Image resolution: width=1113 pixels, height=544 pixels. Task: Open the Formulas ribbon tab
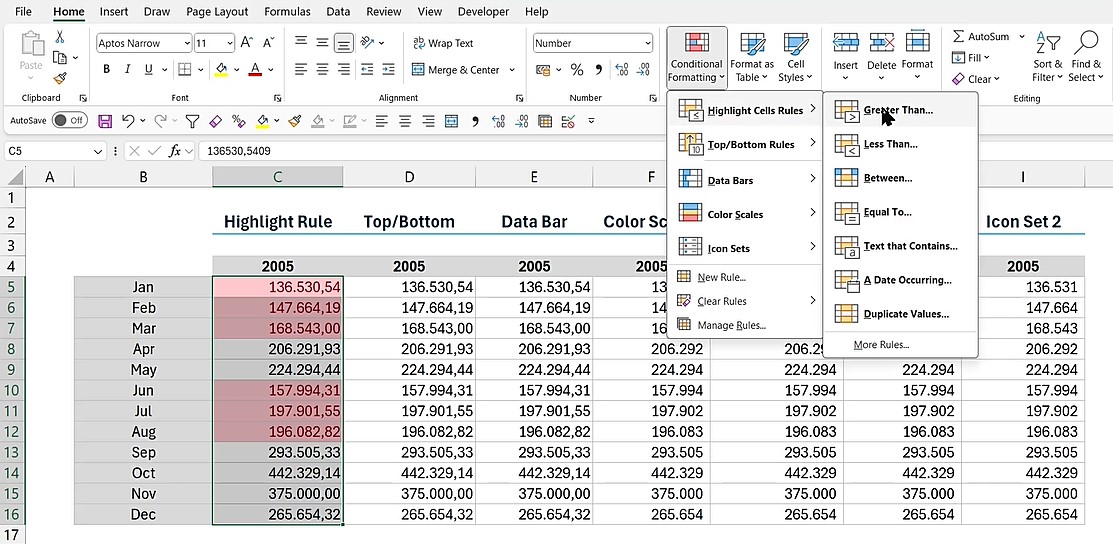(287, 12)
